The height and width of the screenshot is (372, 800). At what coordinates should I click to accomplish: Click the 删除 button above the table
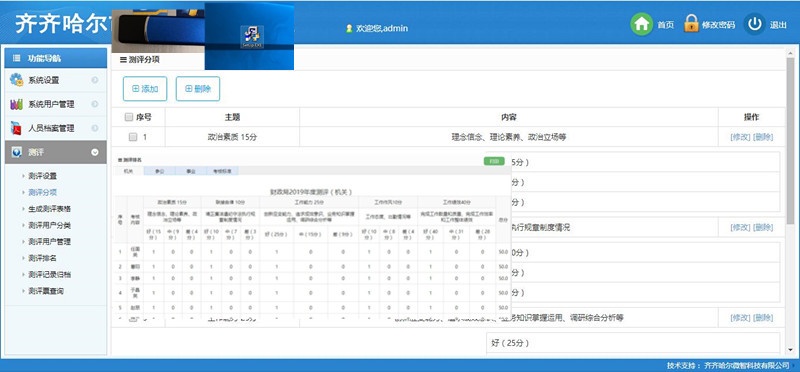(198, 89)
